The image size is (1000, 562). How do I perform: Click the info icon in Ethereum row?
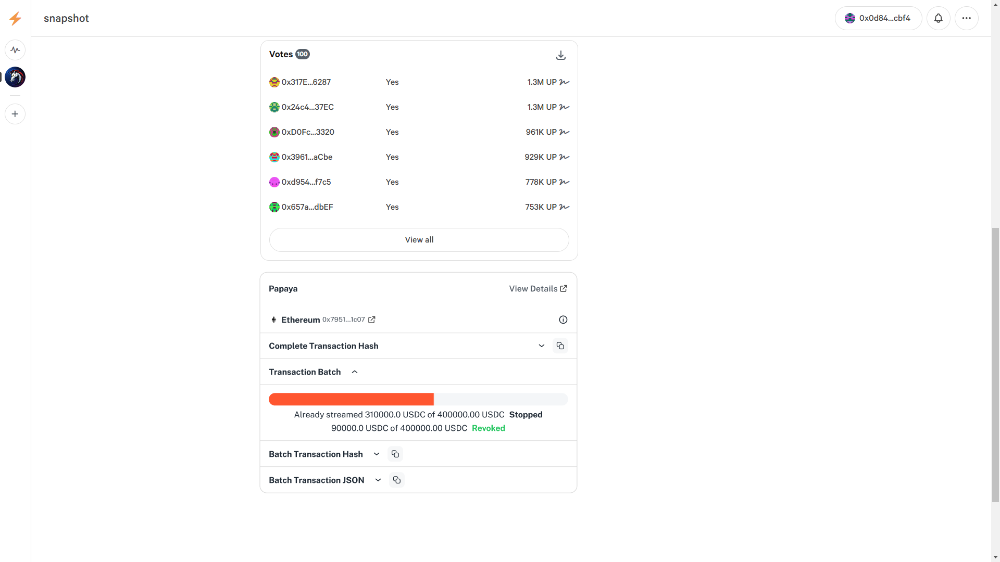click(x=563, y=320)
